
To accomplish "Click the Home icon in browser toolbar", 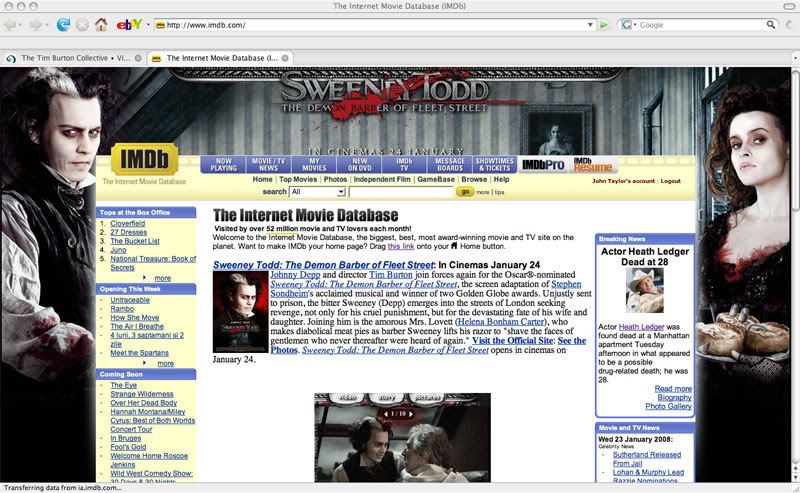I will coord(103,24).
